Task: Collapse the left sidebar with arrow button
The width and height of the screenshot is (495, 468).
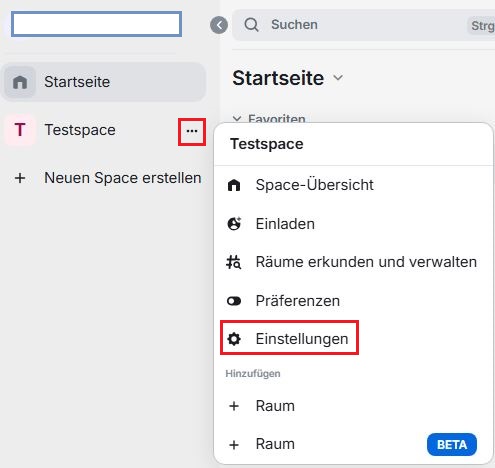Action: click(x=219, y=25)
